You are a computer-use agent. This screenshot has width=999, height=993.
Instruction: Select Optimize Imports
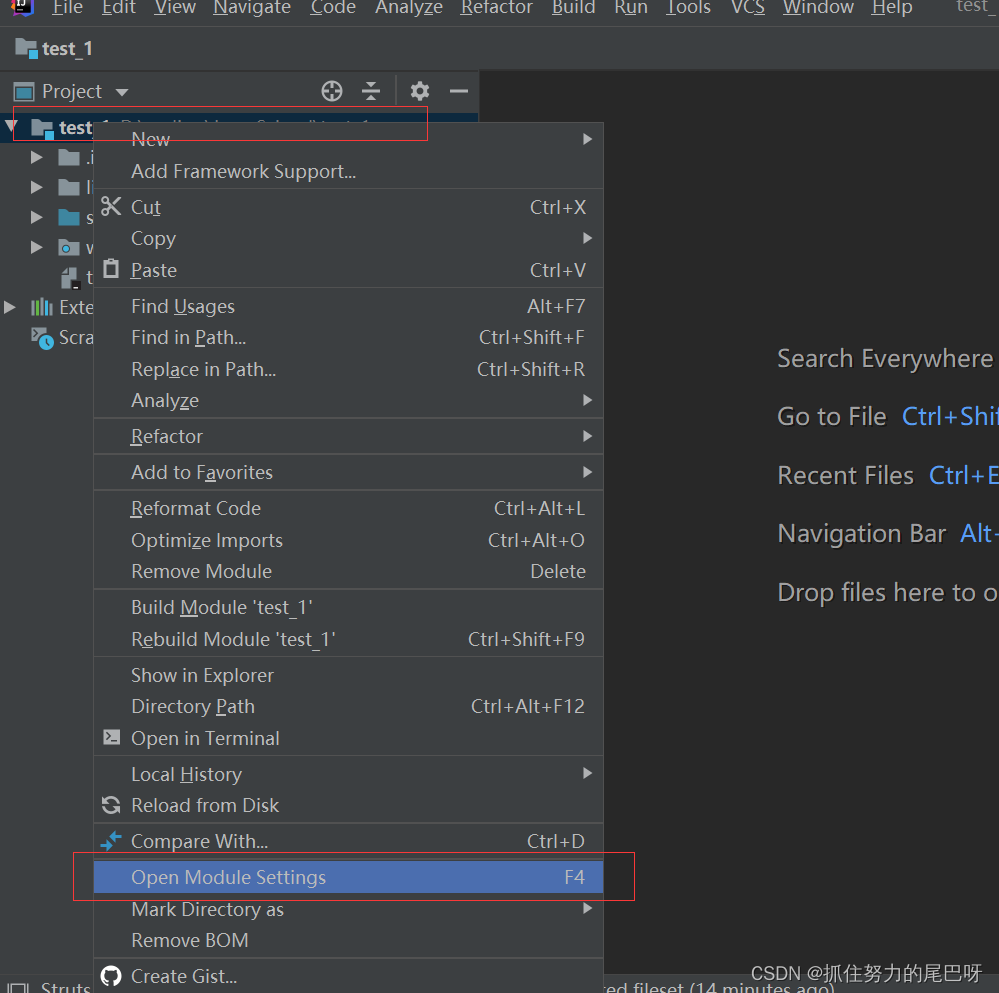click(x=348, y=540)
